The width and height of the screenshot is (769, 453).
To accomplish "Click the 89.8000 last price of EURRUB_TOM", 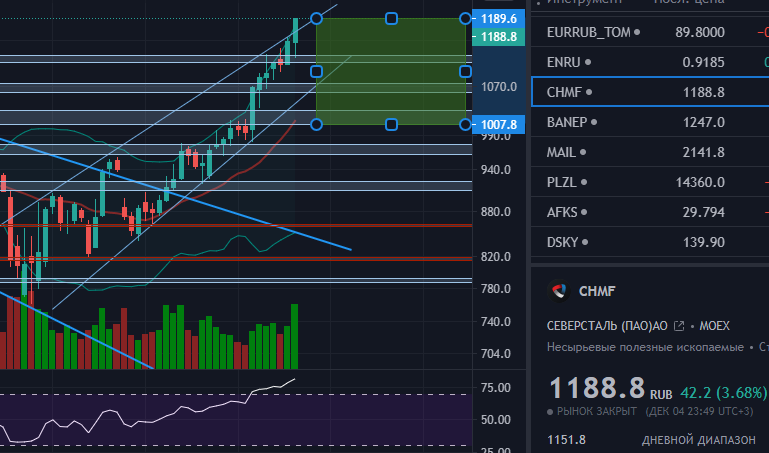I will pyautogui.click(x=700, y=32).
